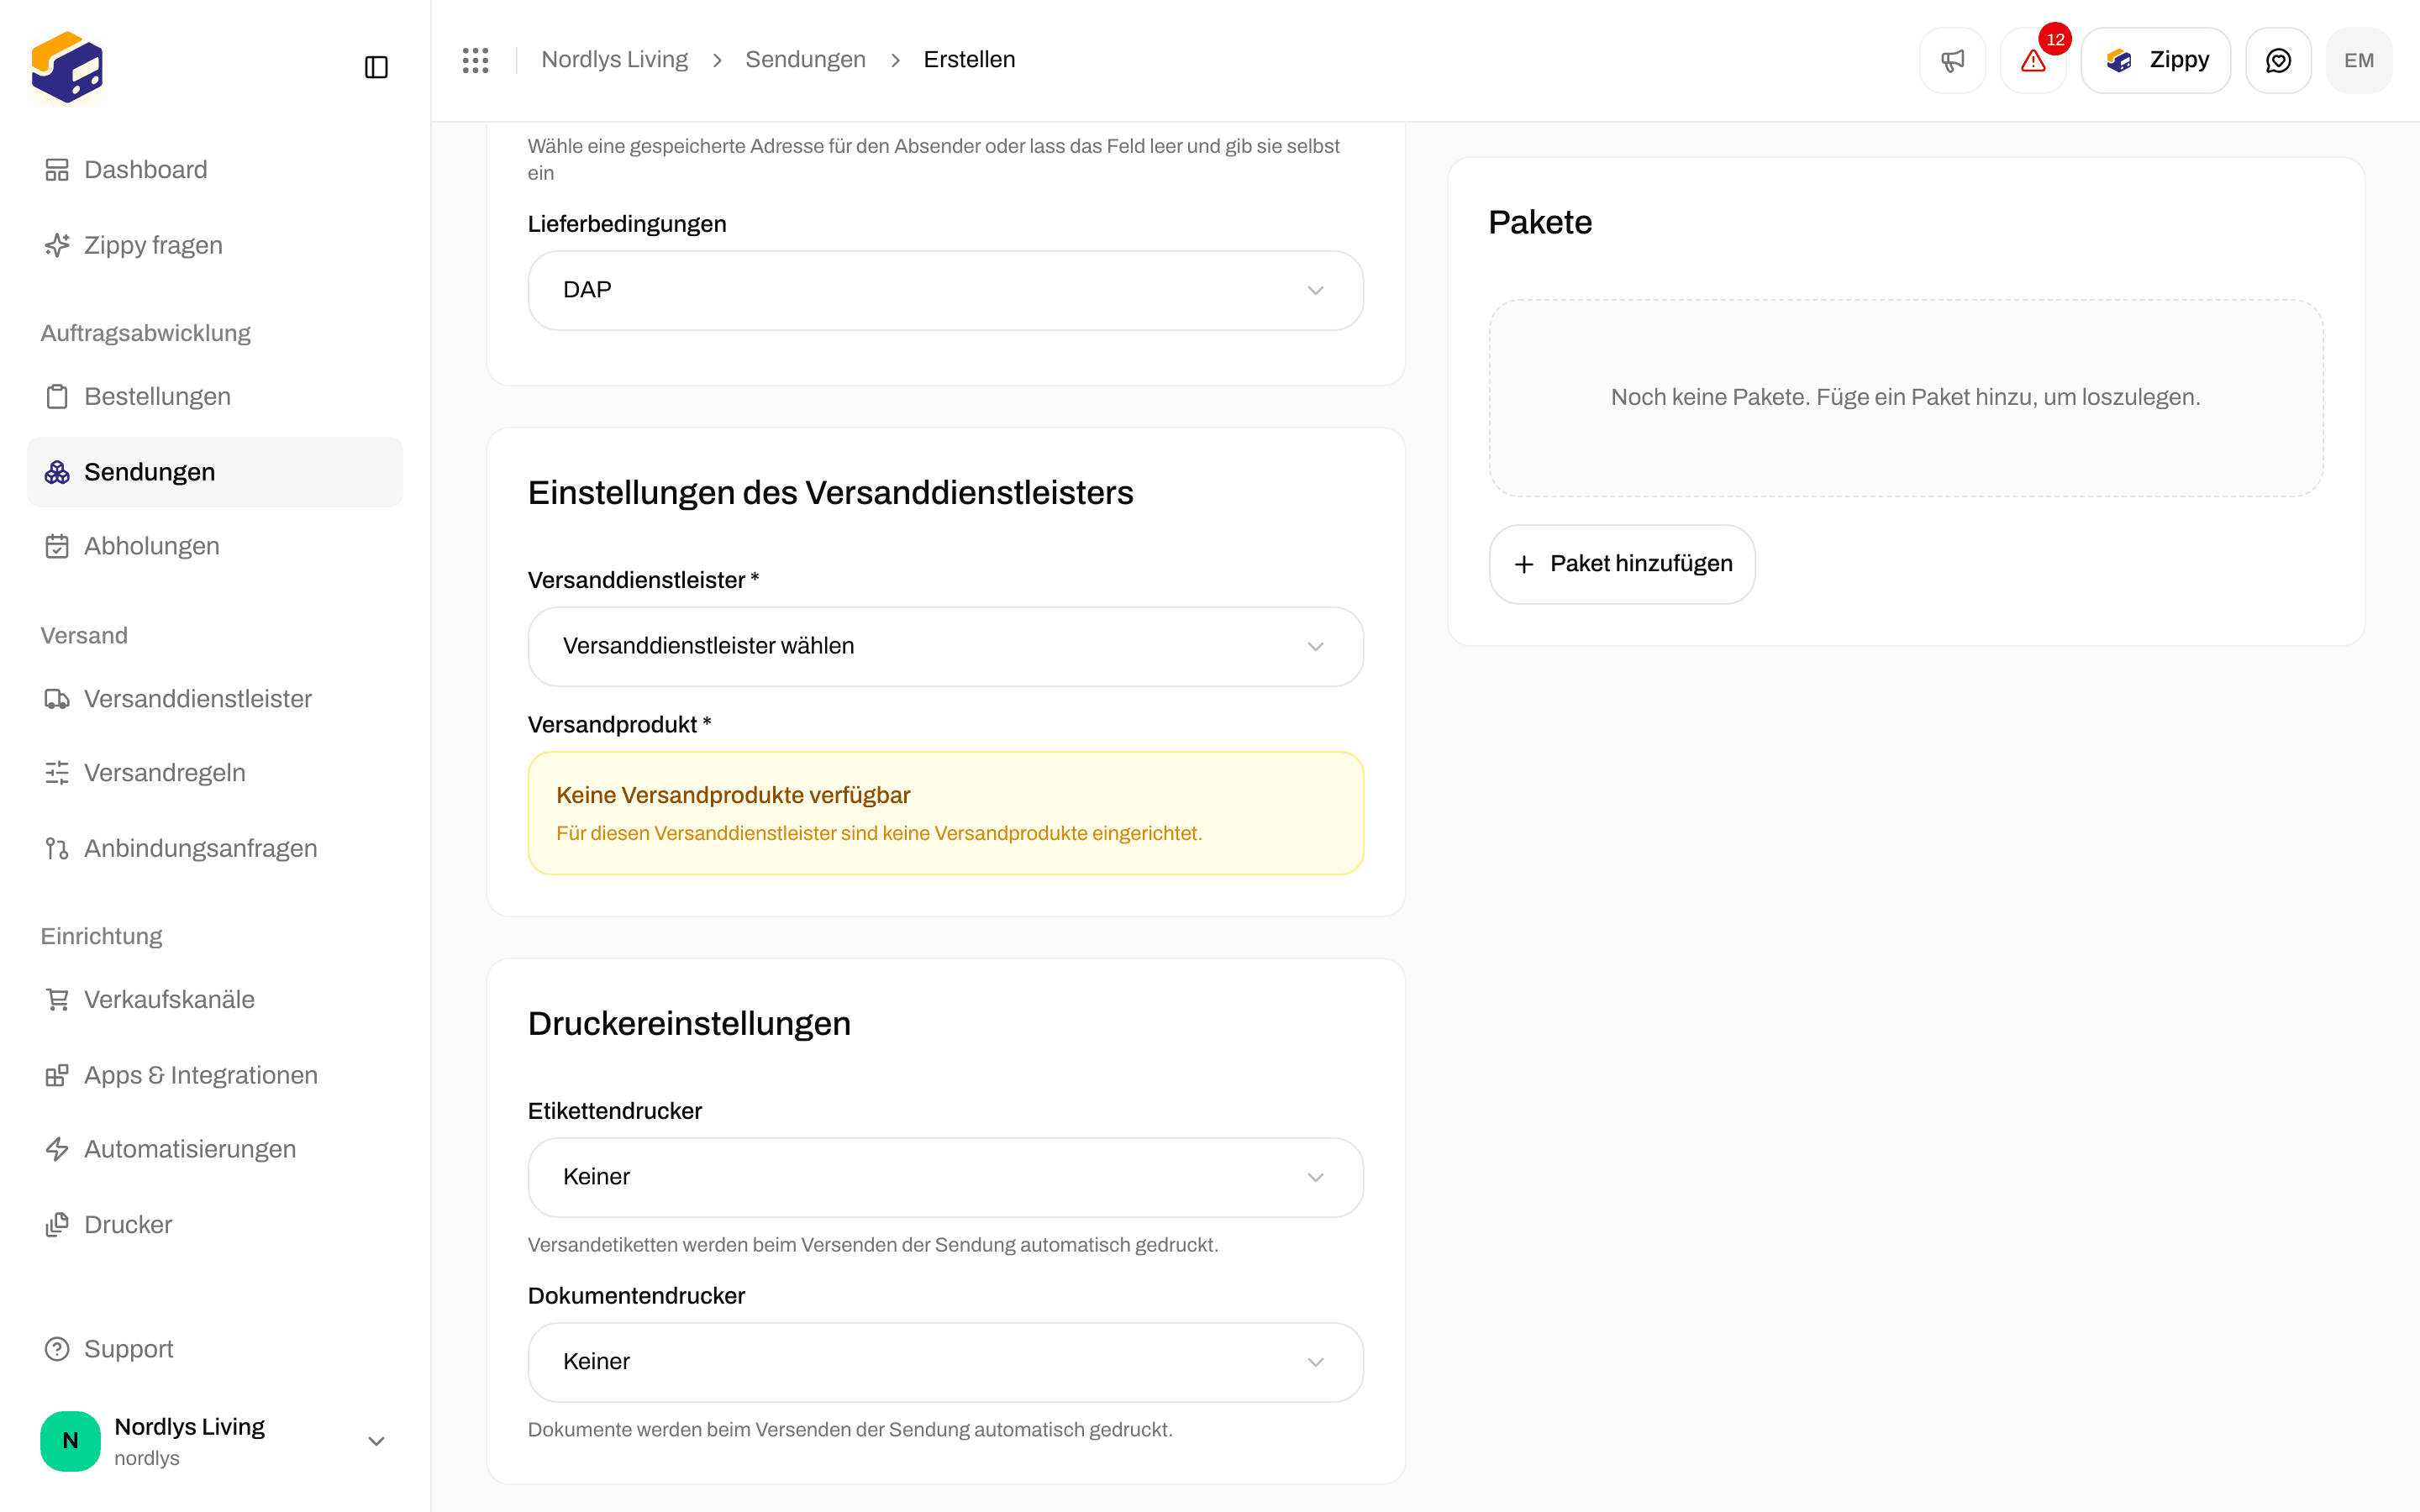Open announcements megaphone icon
The width and height of the screenshot is (2420, 1512).
1952,60
